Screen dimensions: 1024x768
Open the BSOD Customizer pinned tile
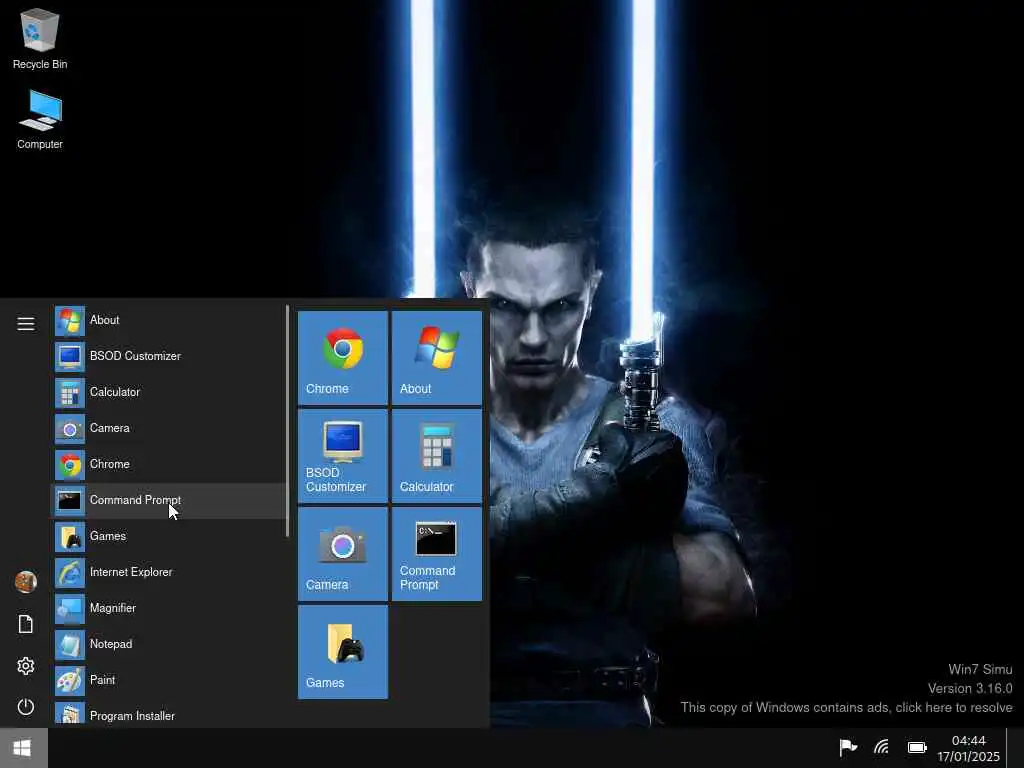(x=343, y=456)
